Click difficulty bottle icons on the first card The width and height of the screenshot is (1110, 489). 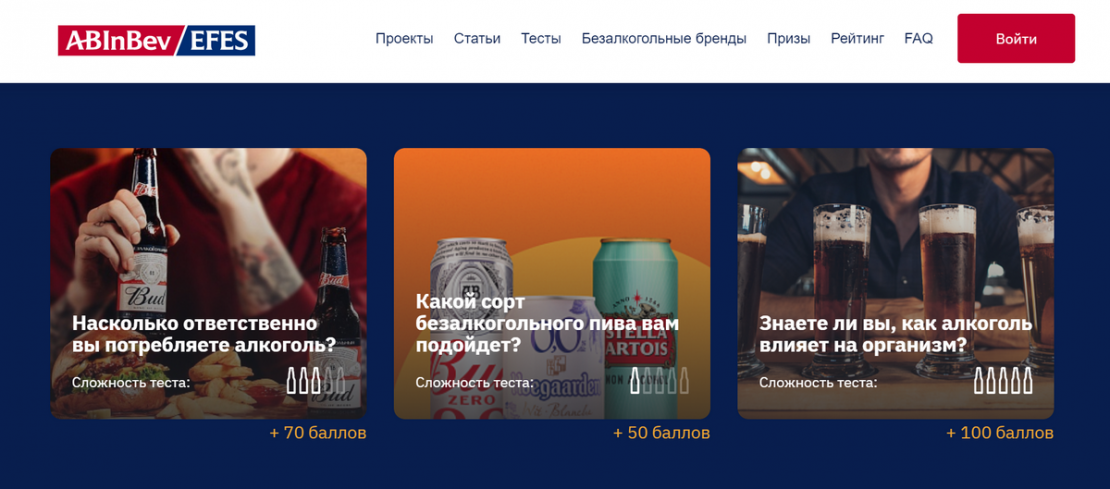[316, 381]
